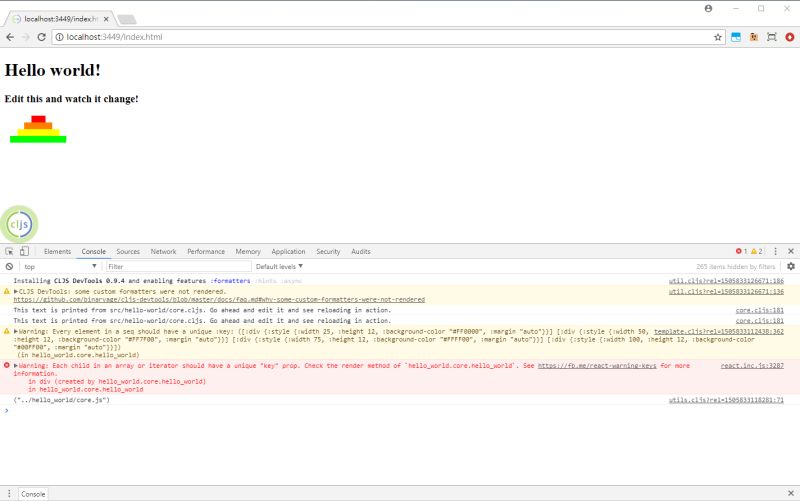Go back in browser history
800x501 pixels.
coord(10,37)
